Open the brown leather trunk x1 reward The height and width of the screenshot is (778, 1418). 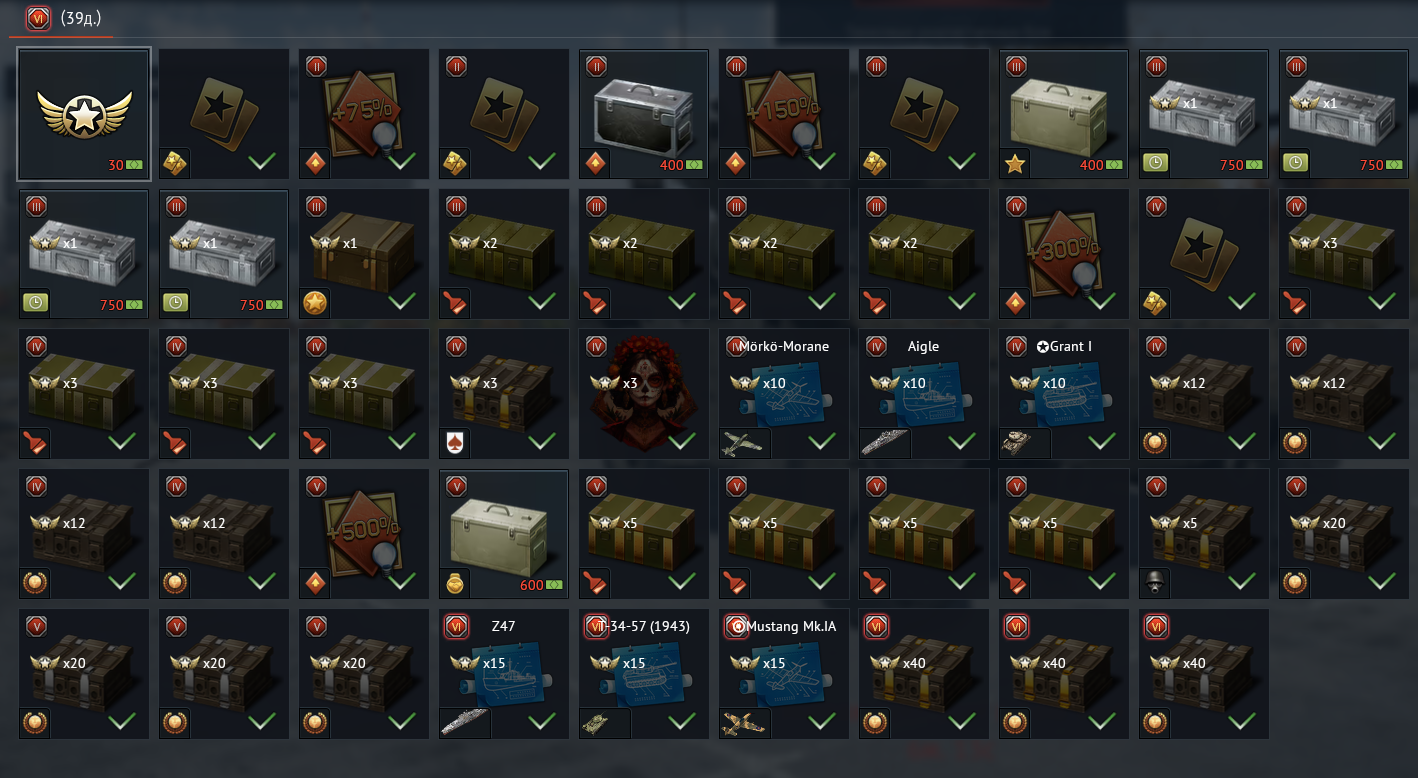pos(364,254)
